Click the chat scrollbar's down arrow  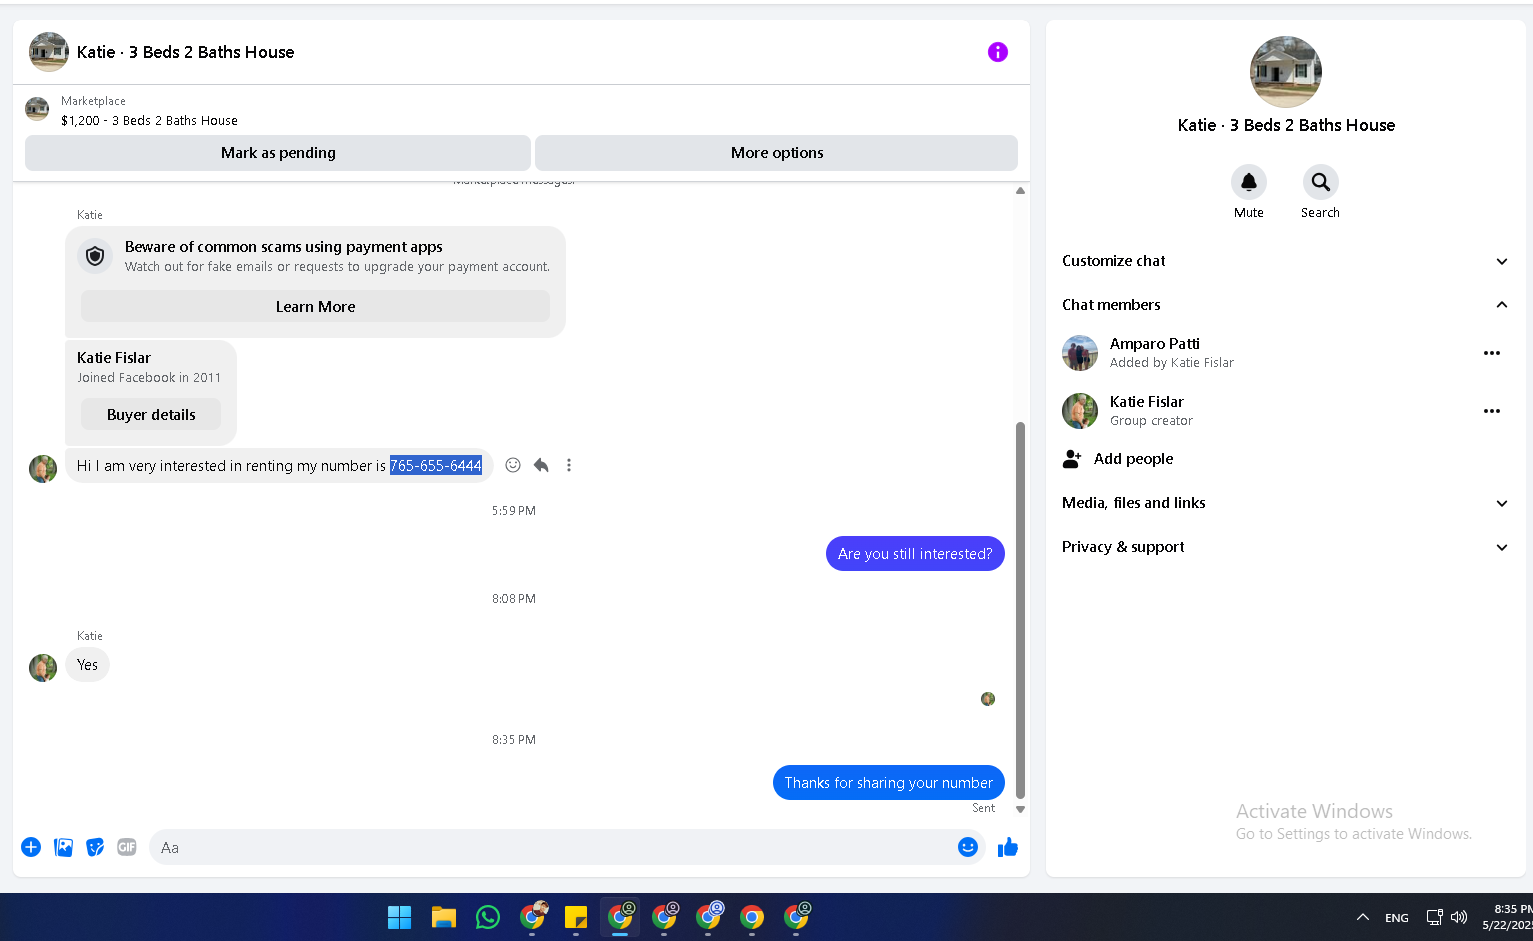coord(1020,809)
